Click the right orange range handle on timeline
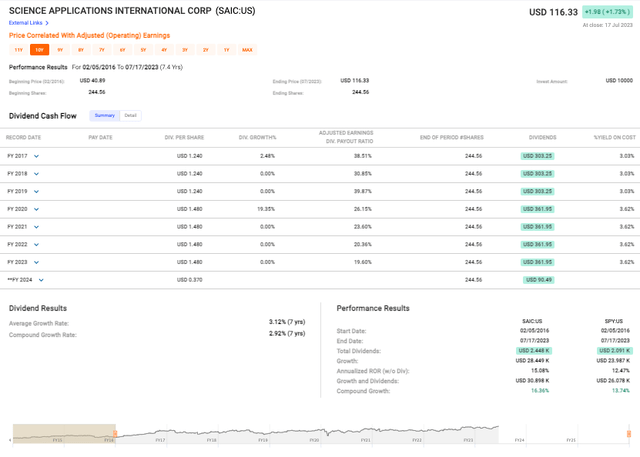Viewport: 640px width, 457px height. click(629, 434)
